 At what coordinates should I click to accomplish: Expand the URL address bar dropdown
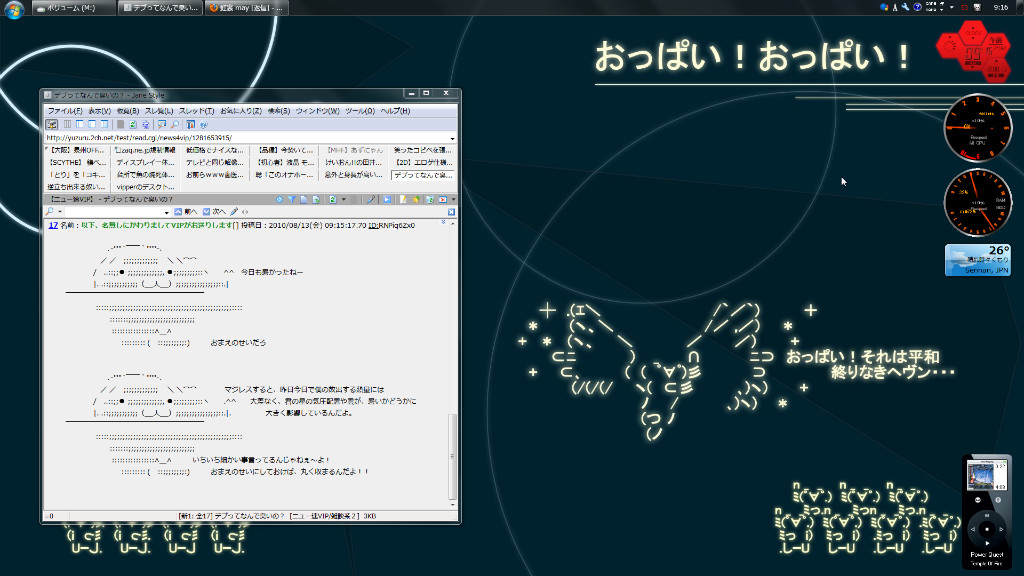pos(452,138)
